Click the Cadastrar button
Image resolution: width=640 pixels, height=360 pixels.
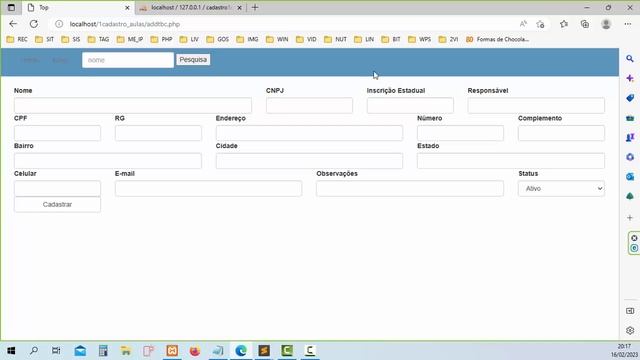(57, 204)
